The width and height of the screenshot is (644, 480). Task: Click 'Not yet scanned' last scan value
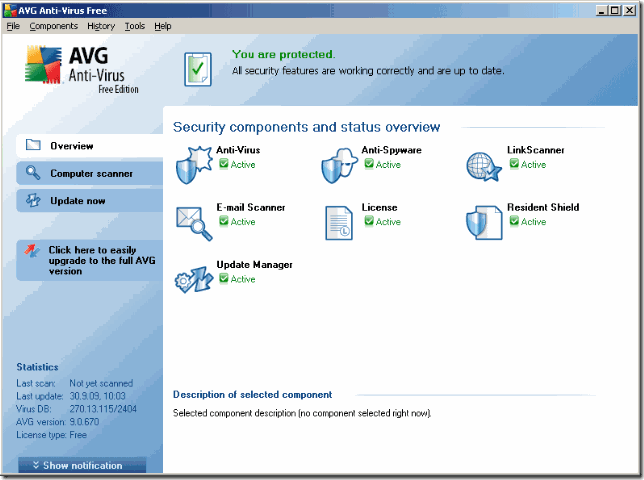pos(101,383)
